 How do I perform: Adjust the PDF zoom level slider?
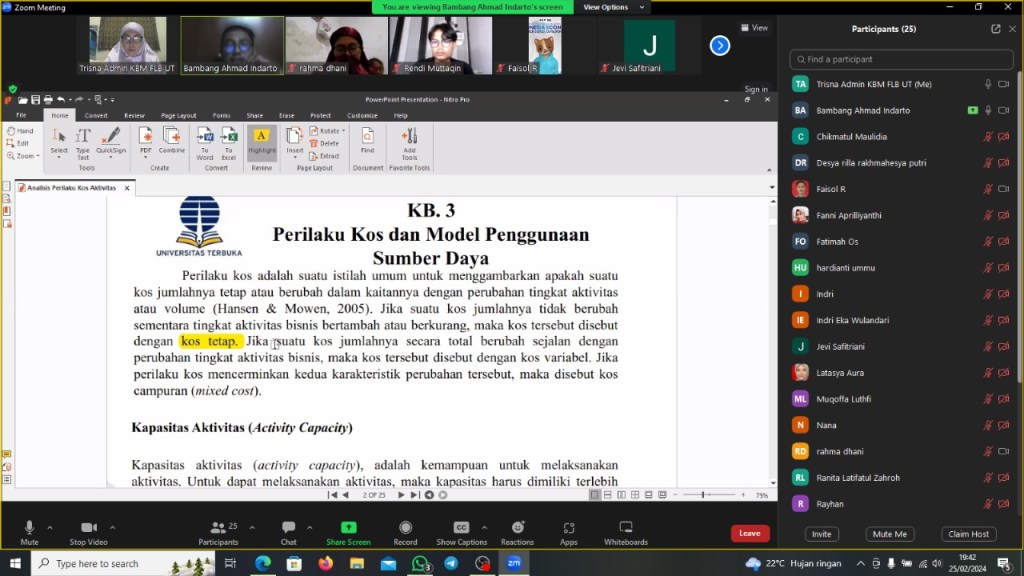(704, 495)
